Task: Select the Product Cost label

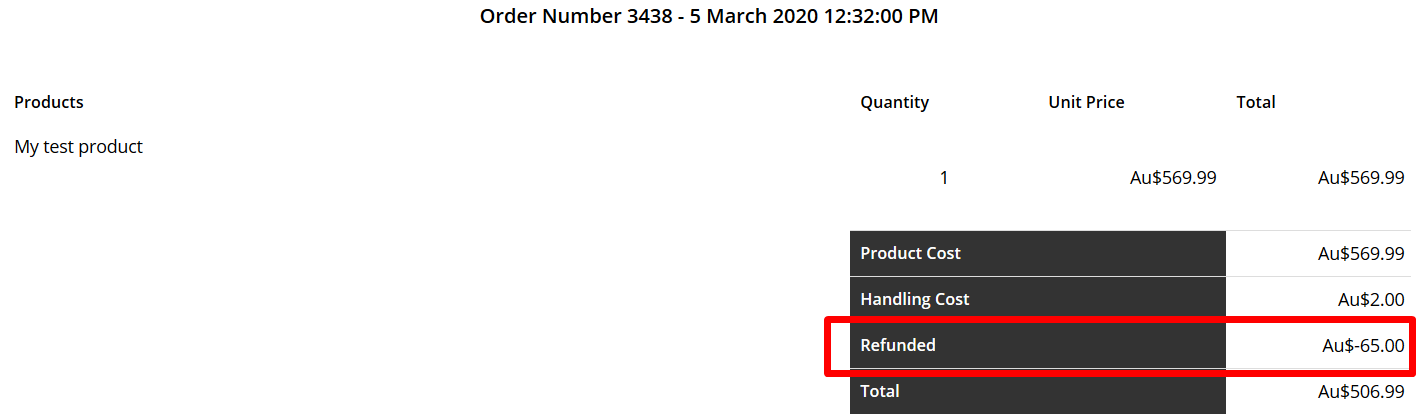Action: (x=910, y=254)
